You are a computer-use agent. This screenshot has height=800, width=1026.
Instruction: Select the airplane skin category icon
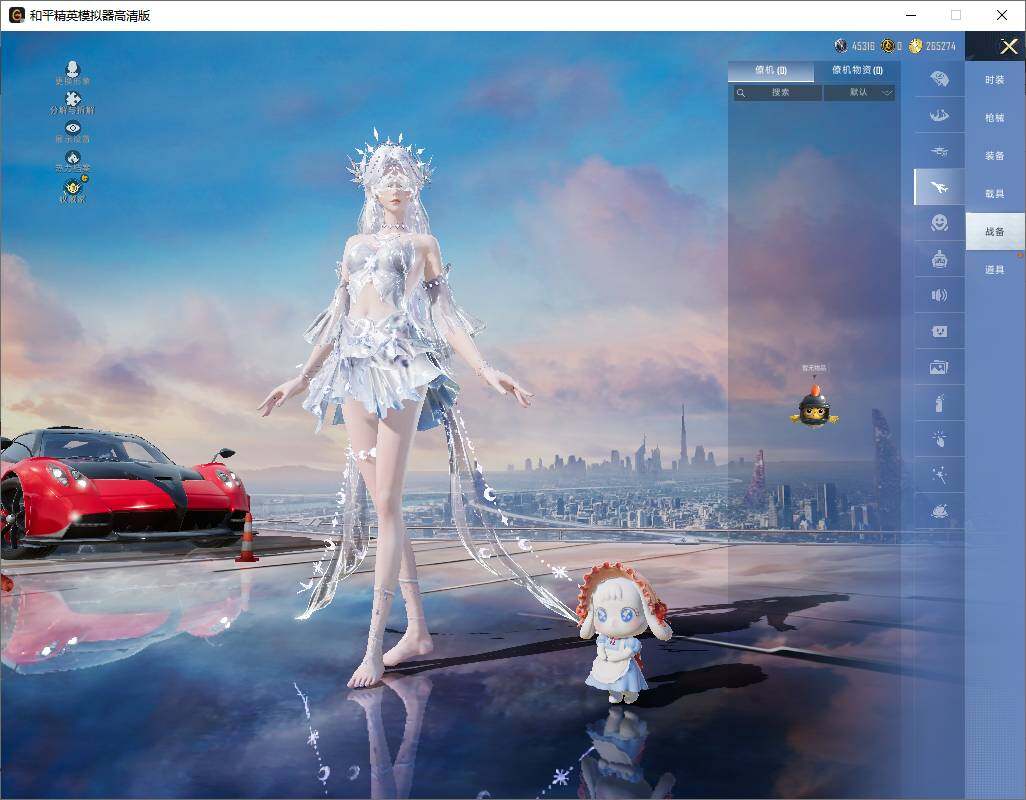click(939, 187)
